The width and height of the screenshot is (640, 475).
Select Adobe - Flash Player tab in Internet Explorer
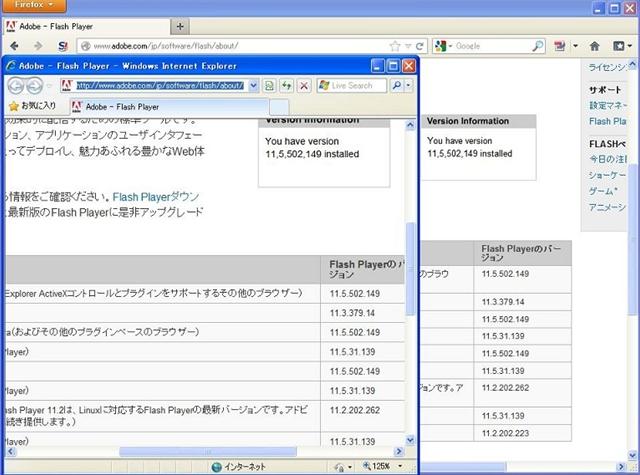169,107
